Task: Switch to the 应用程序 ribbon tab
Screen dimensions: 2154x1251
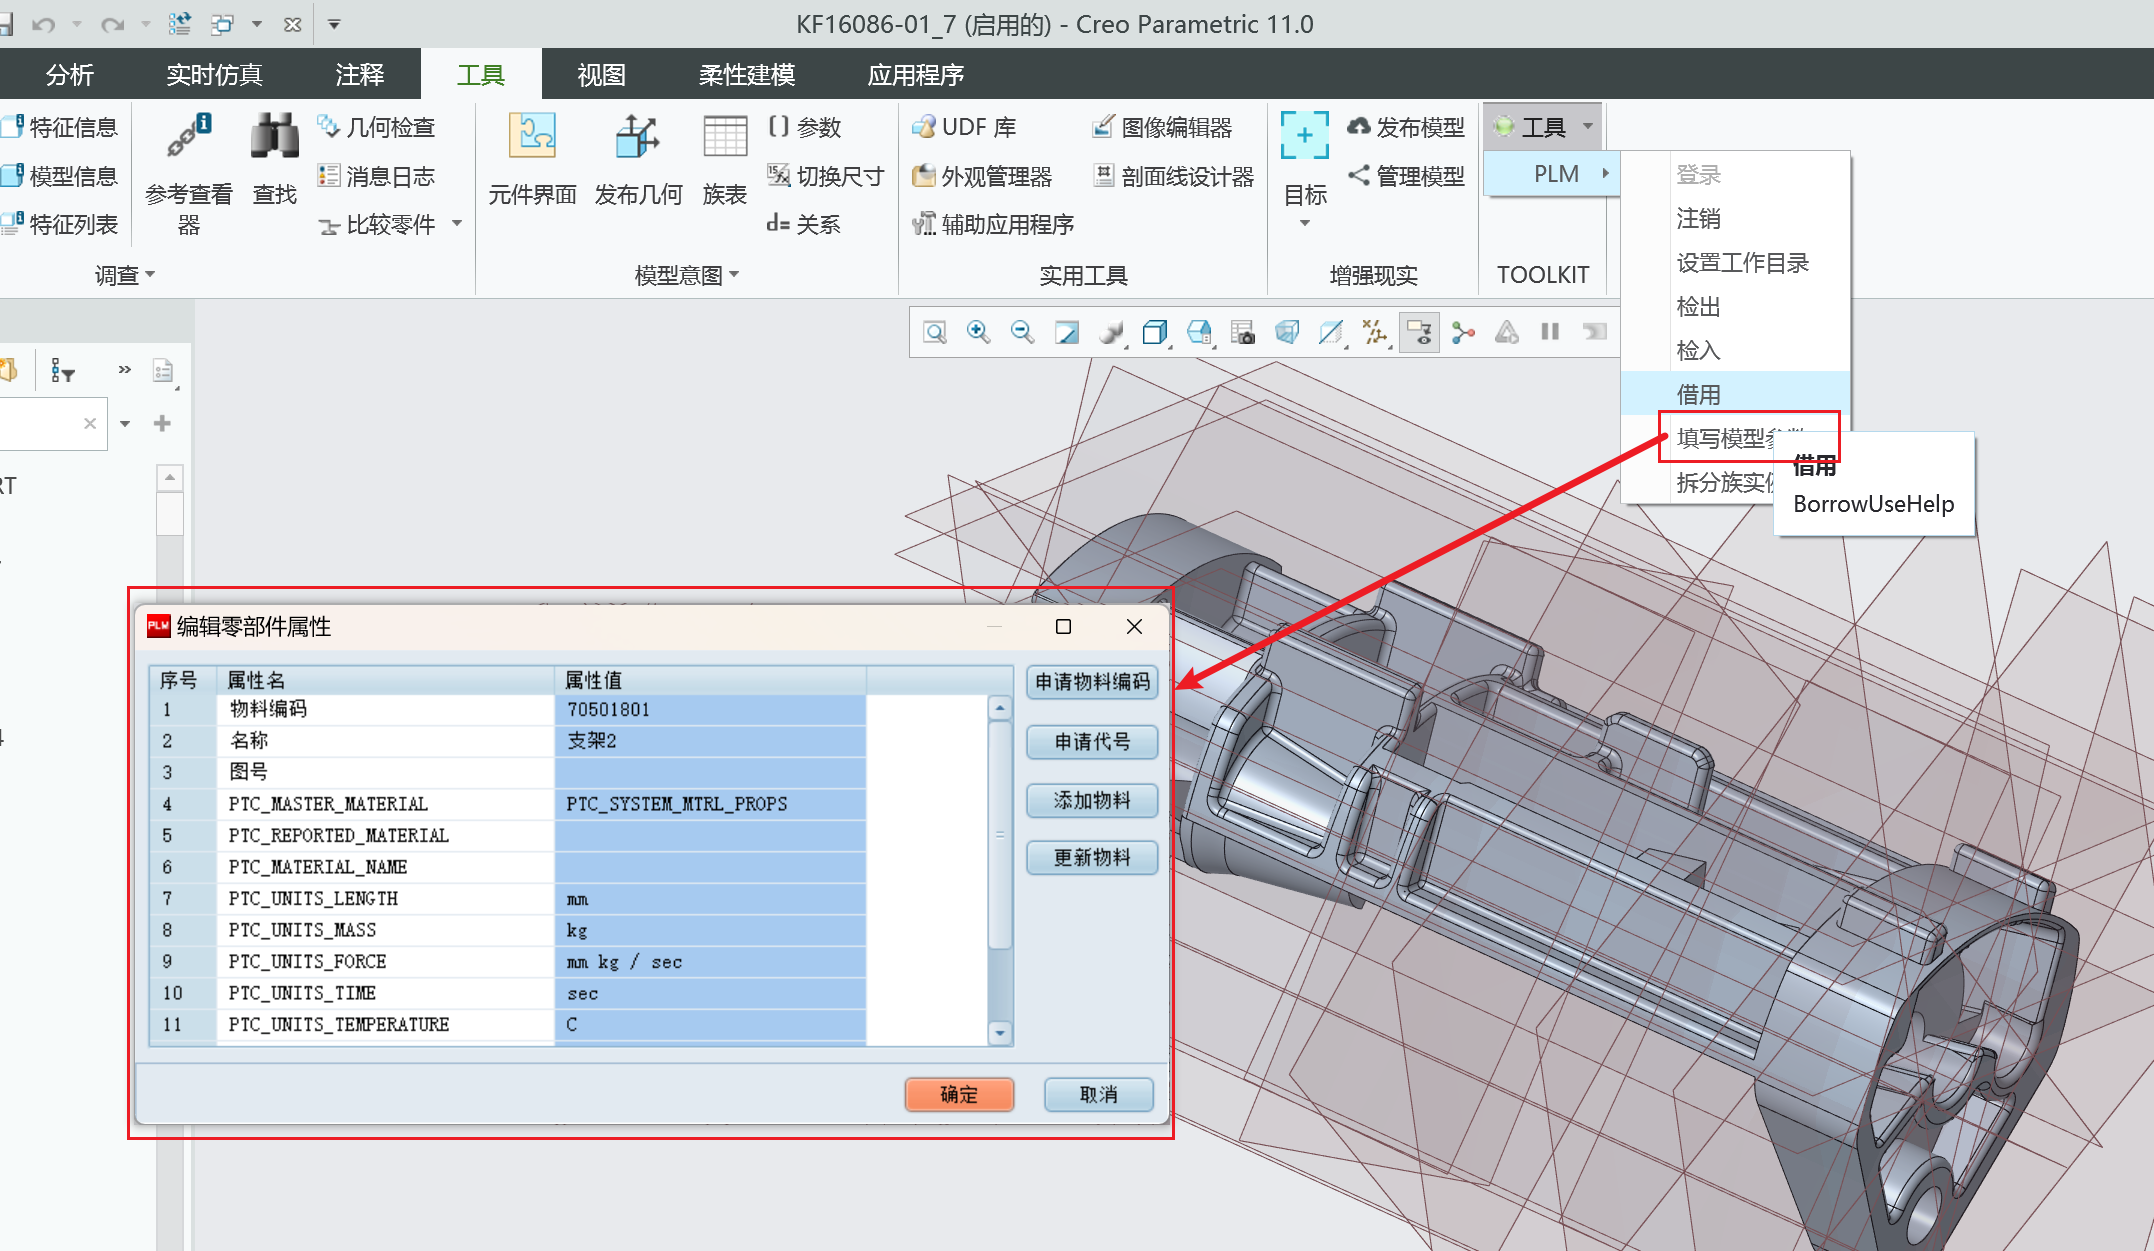Action: point(916,75)
